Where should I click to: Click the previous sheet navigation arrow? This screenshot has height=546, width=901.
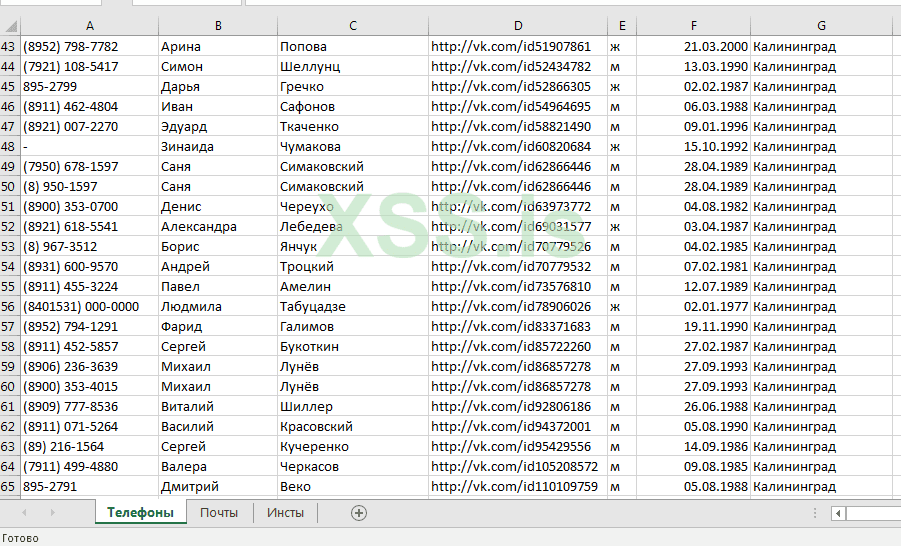24,513
